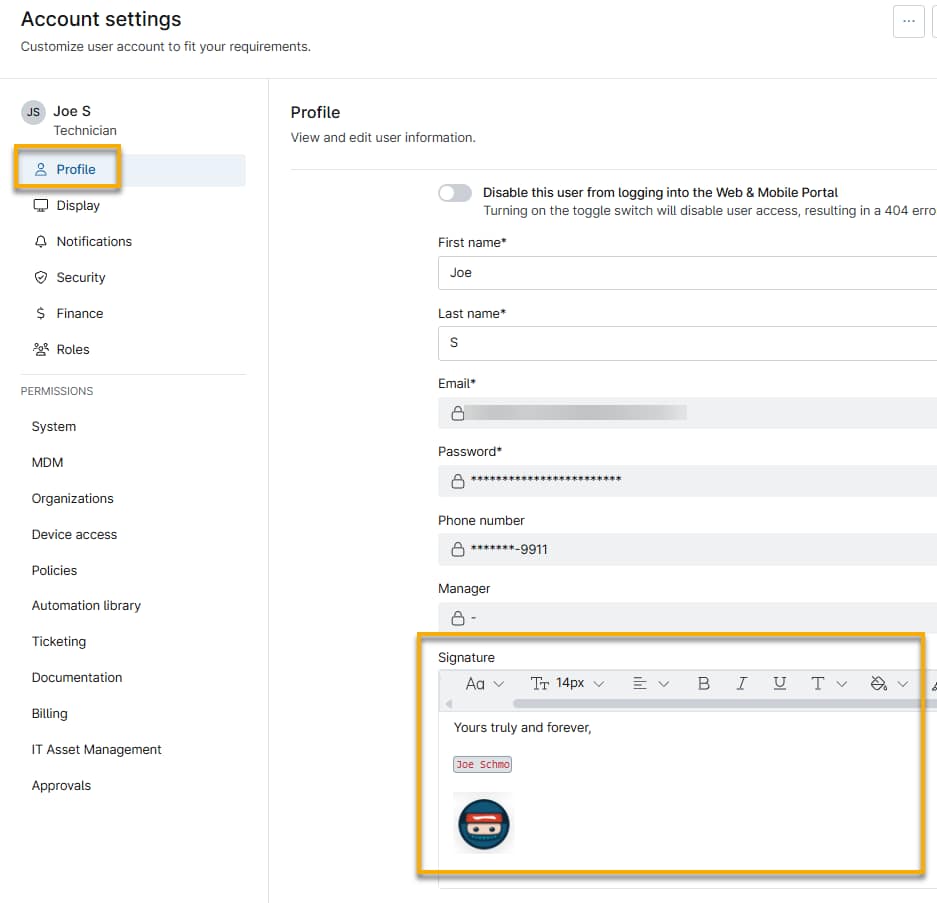Screen dimensions: 937x903
Task: Open the fill color bucket dropdown
Action: point(889,684)
